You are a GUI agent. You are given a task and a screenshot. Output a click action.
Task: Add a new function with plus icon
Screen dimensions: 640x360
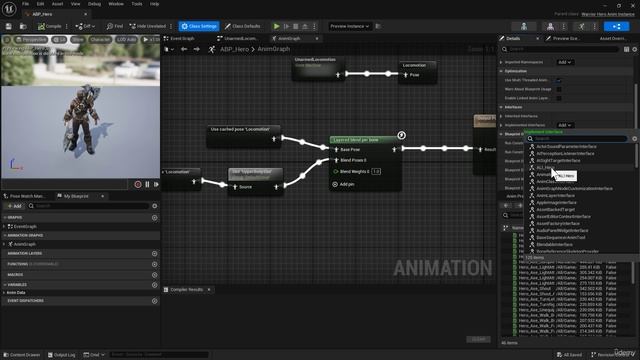click(x=155, y=264)
